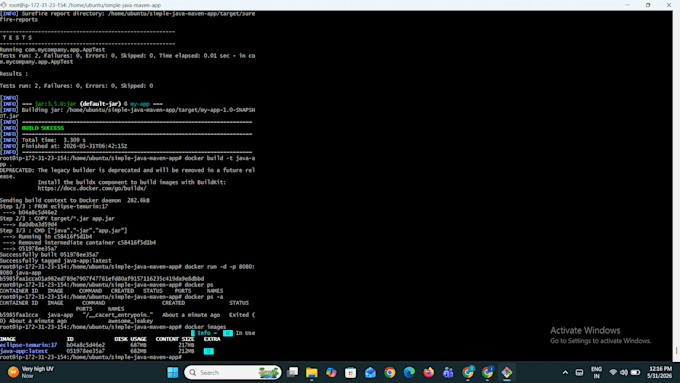The image size is (680, 383).
Task: Click the "T E S T S" header
Action: point(17,38)
